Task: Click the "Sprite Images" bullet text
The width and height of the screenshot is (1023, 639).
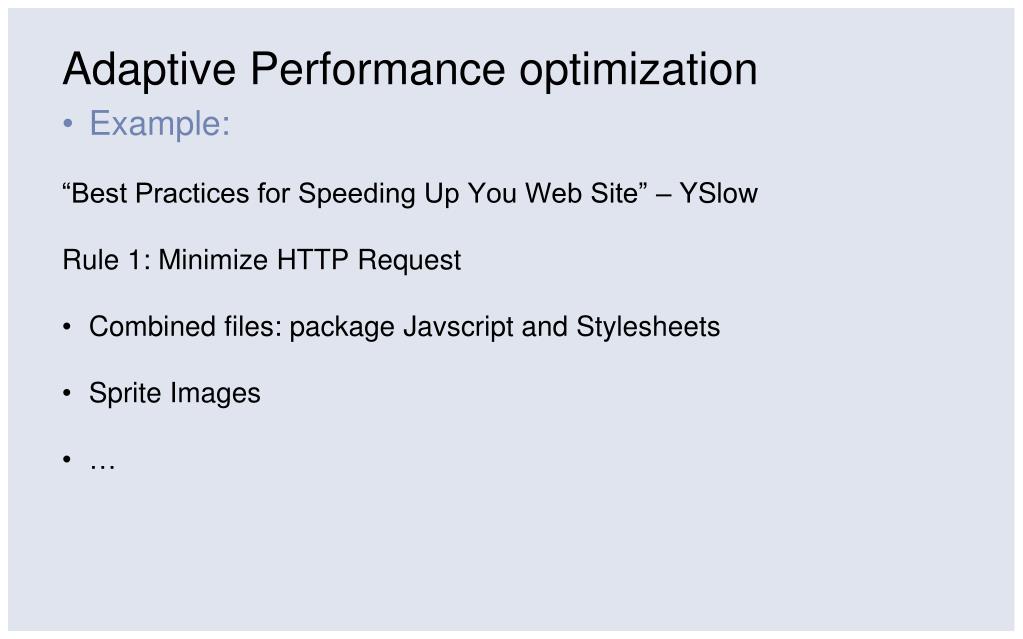Action: coord(175,393)
